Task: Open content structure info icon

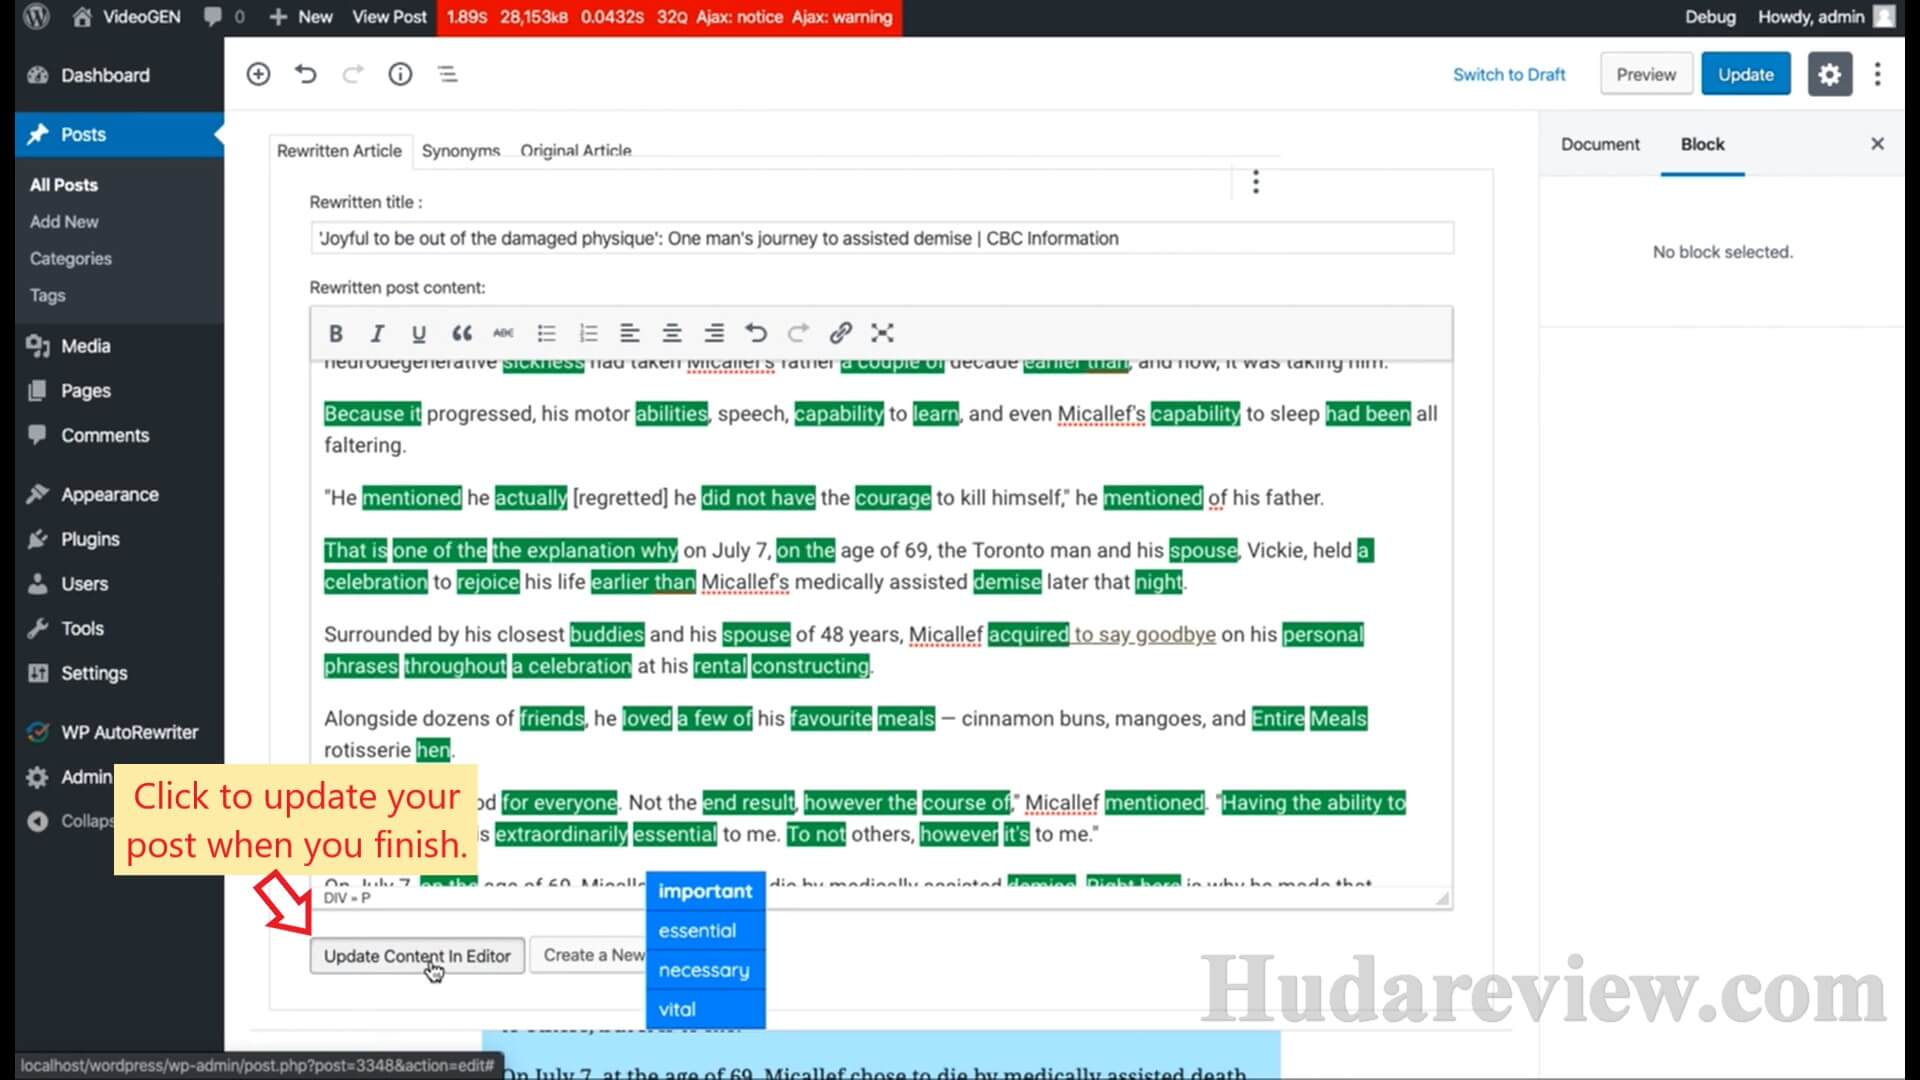Action: 400,74
